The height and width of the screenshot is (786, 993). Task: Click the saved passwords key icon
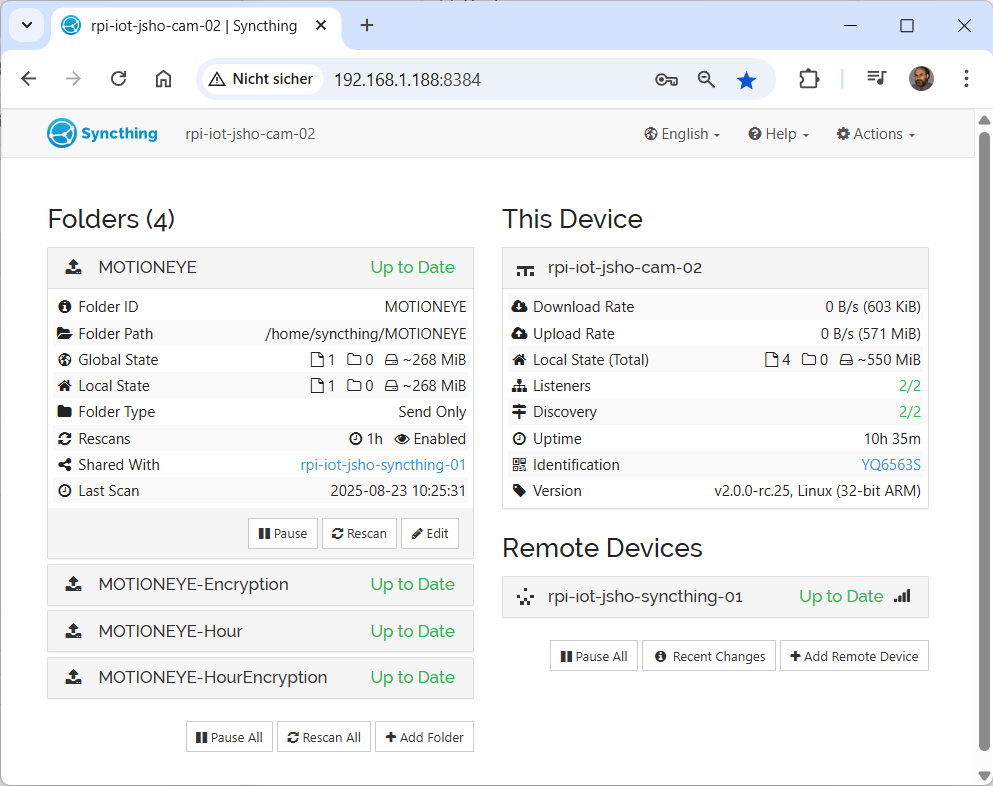coord(666,80)
